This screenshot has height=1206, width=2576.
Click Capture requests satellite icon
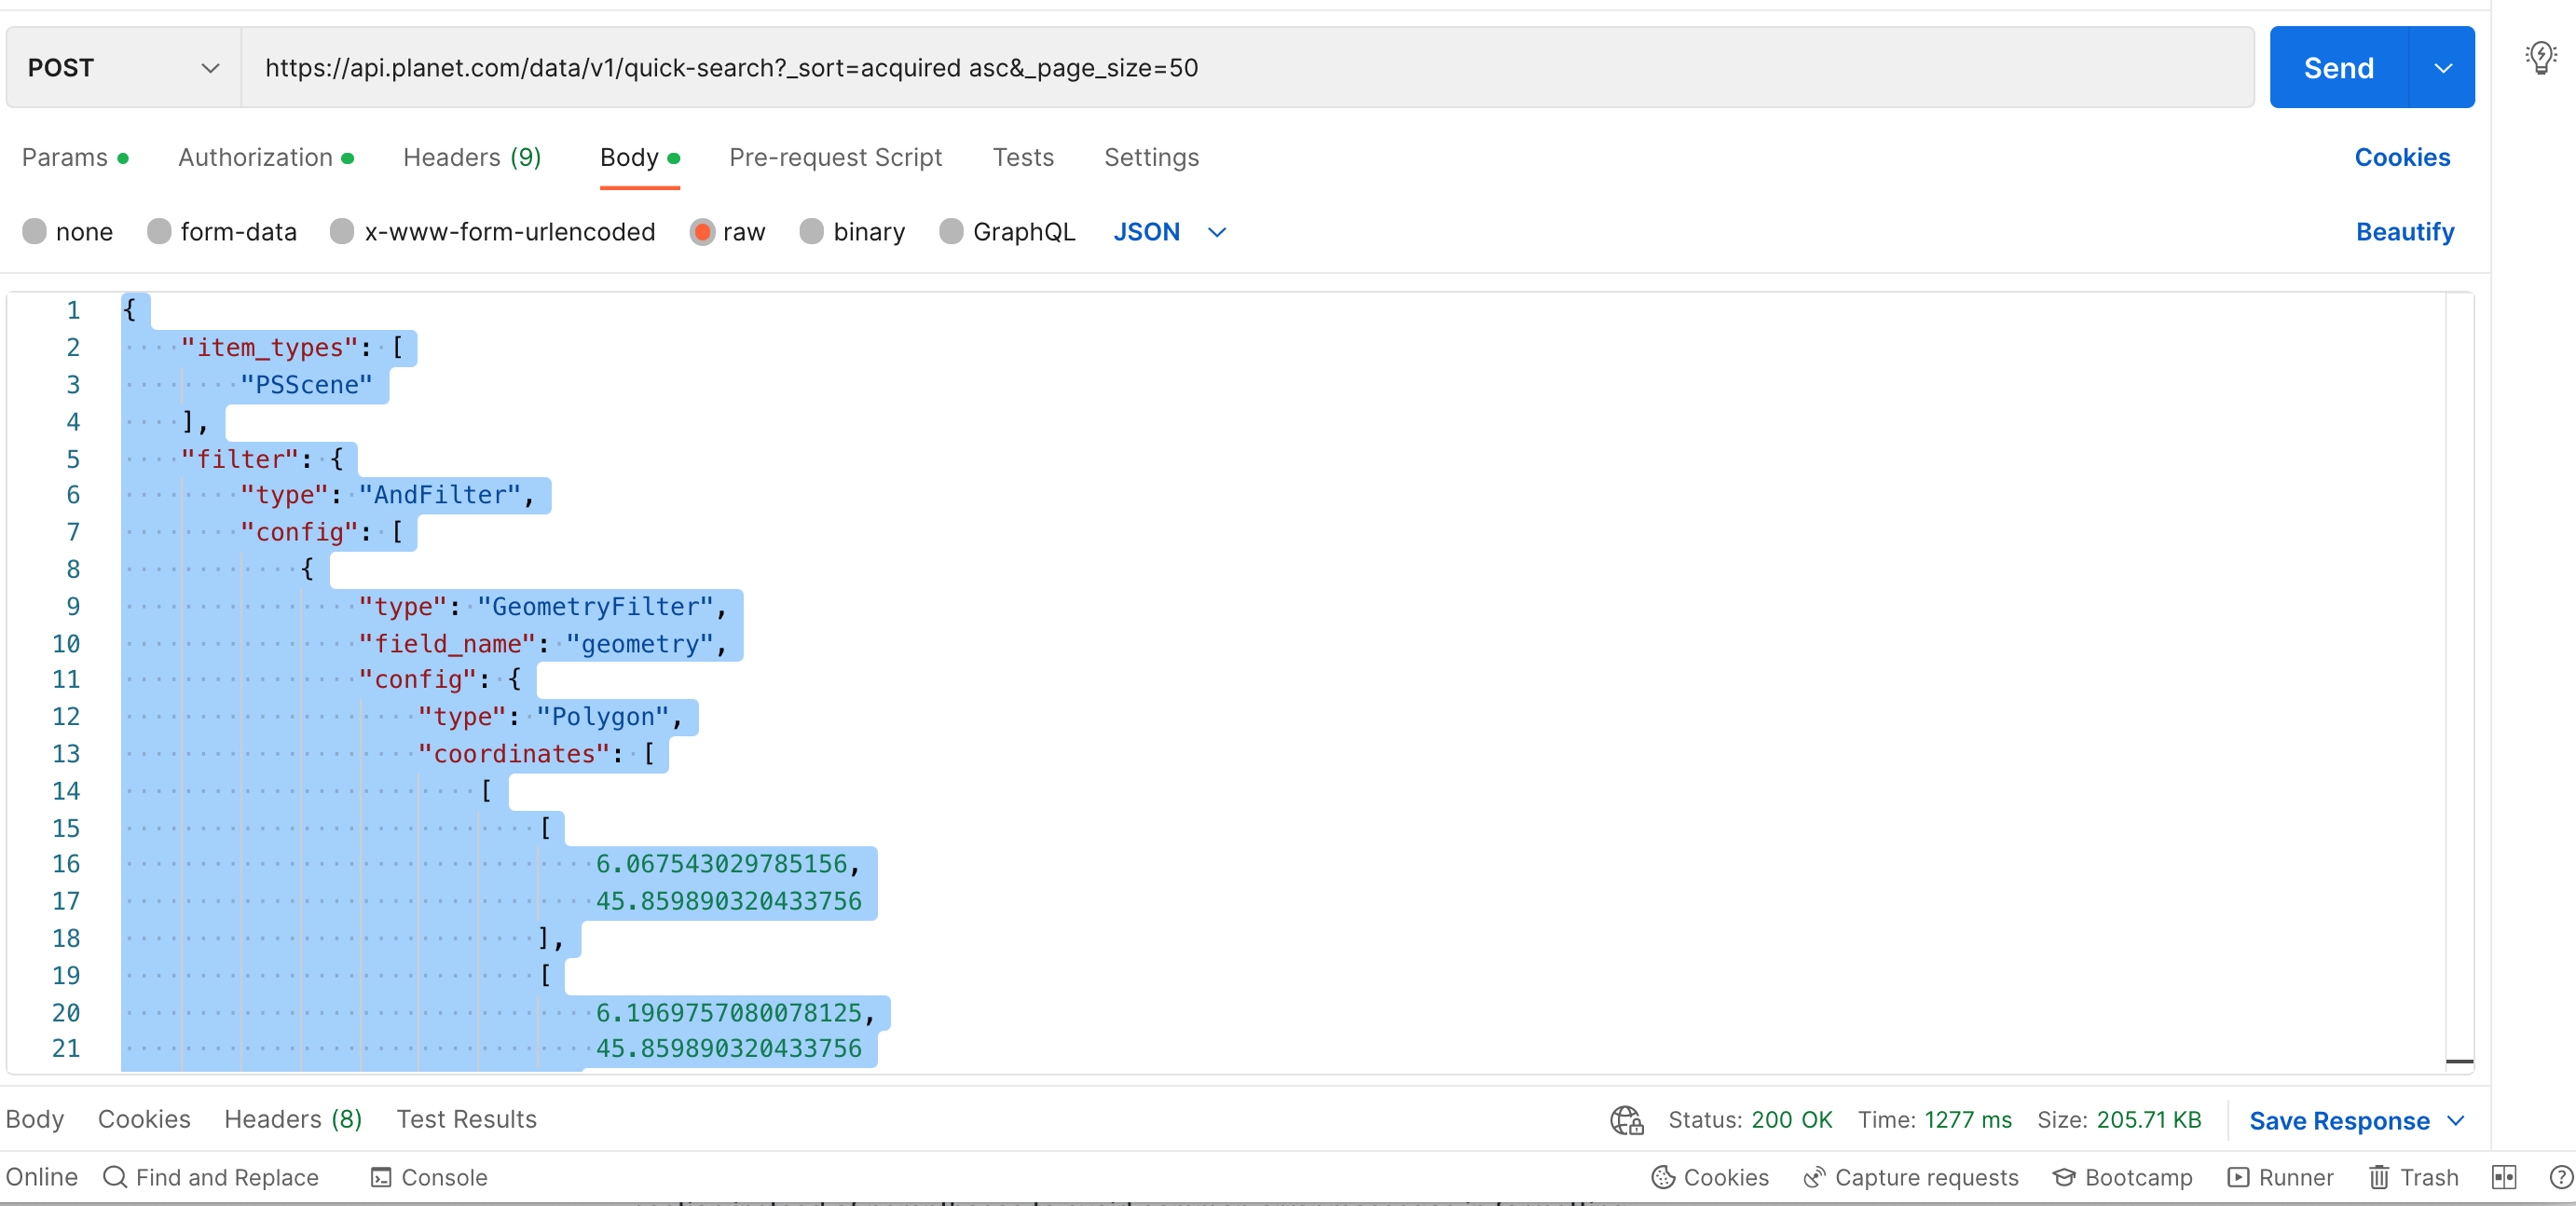1814,1178
